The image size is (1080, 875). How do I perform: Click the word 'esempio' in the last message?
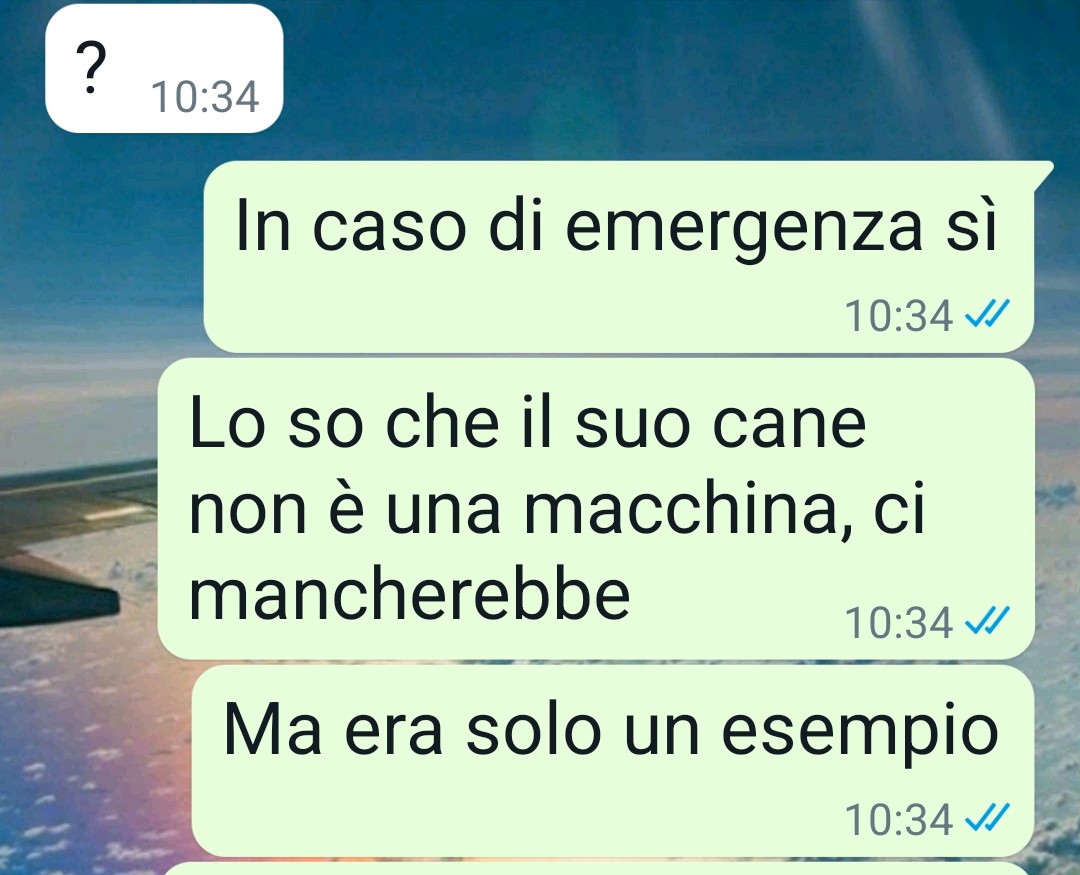[x=860, y=734]
